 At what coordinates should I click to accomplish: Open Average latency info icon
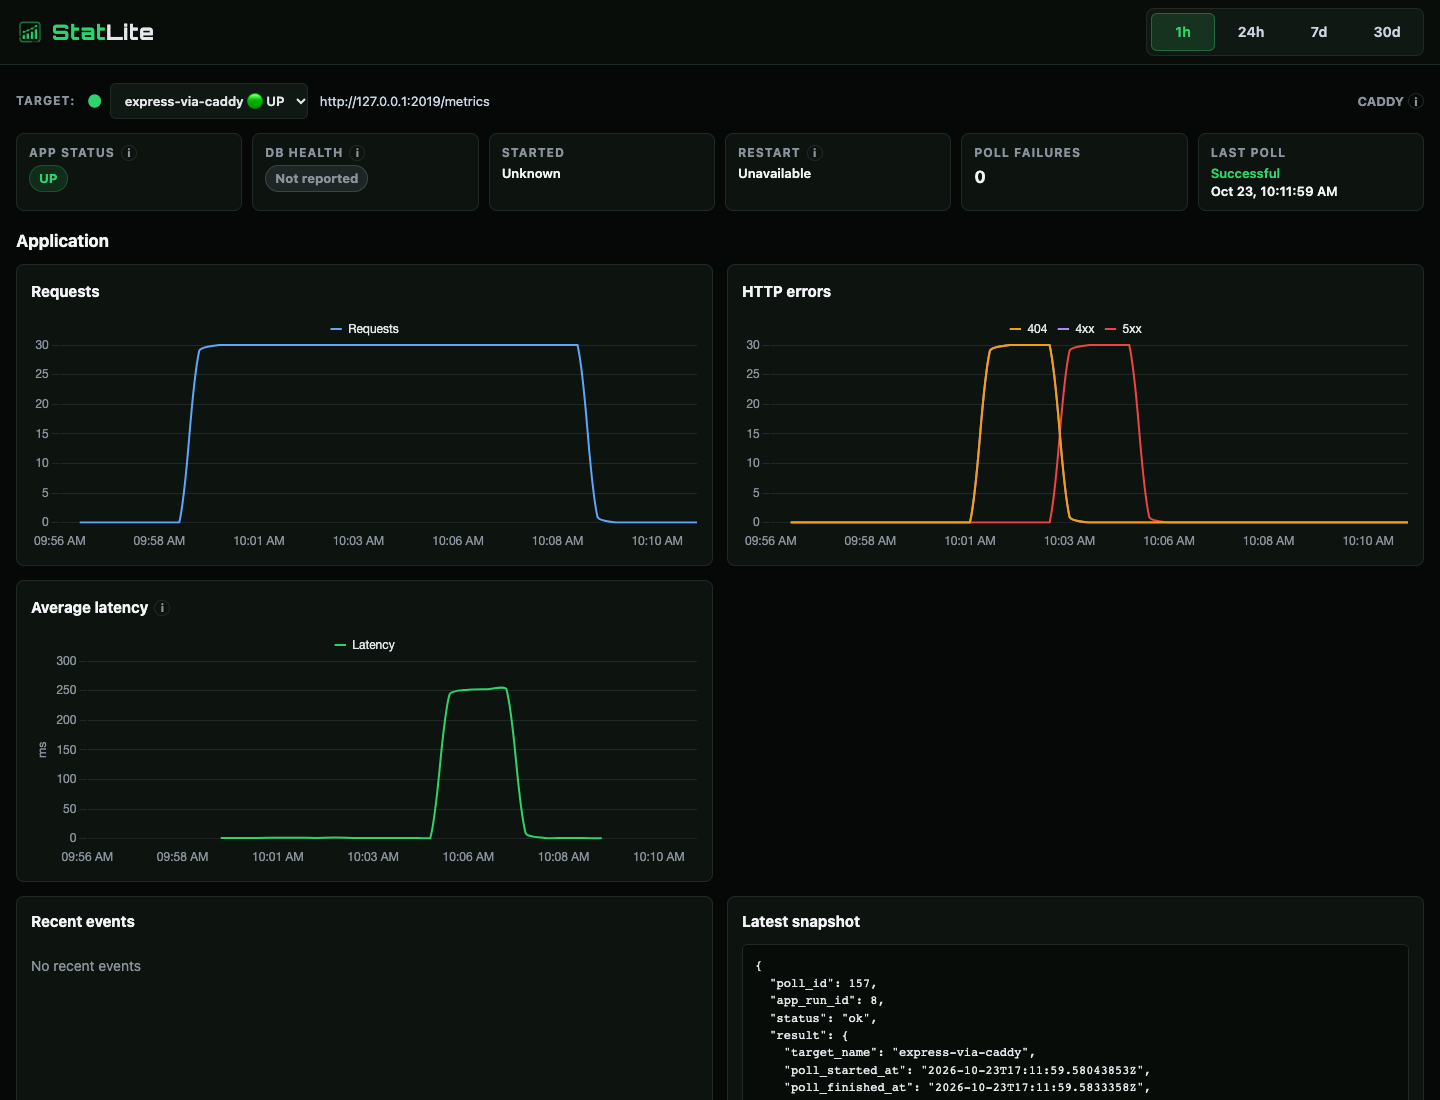pyautogui.click(x=162, y=608)
